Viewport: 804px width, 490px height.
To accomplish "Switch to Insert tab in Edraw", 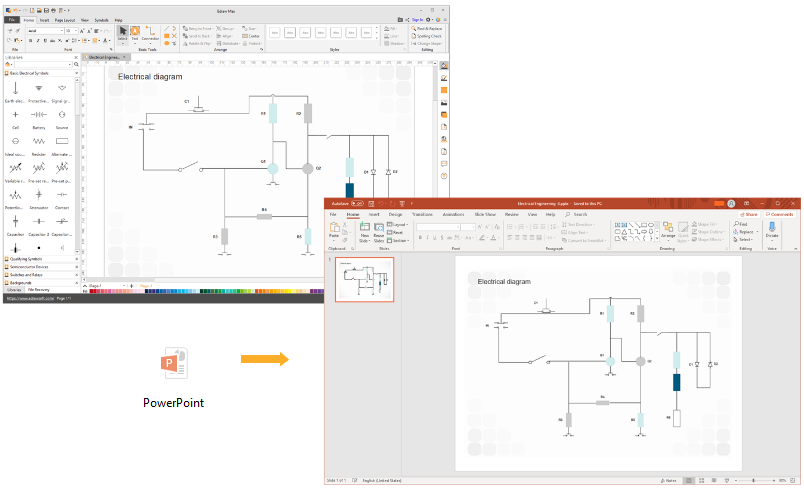I will coord(45,20).
